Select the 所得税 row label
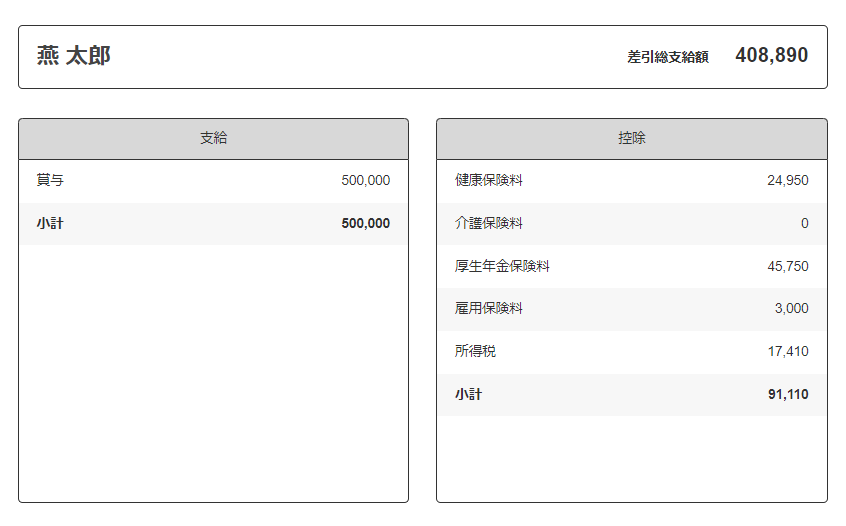 pyautogui.click(x=475, y=351)
